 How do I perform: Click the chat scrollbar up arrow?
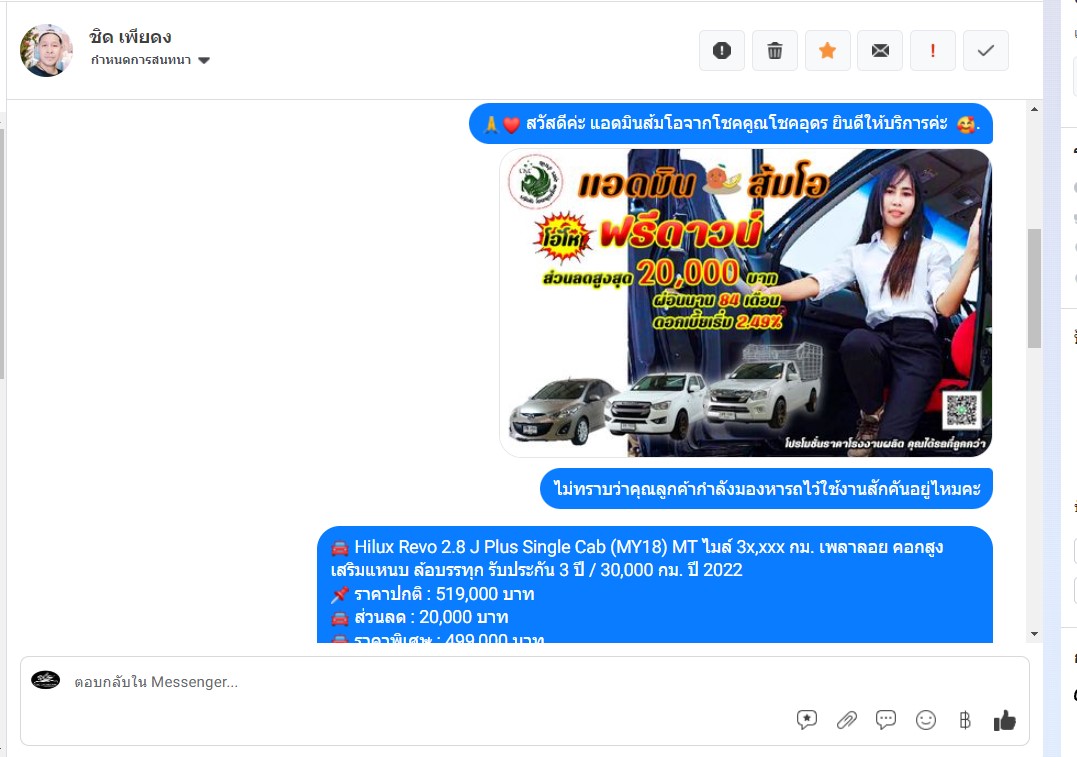pos(1034,109)
